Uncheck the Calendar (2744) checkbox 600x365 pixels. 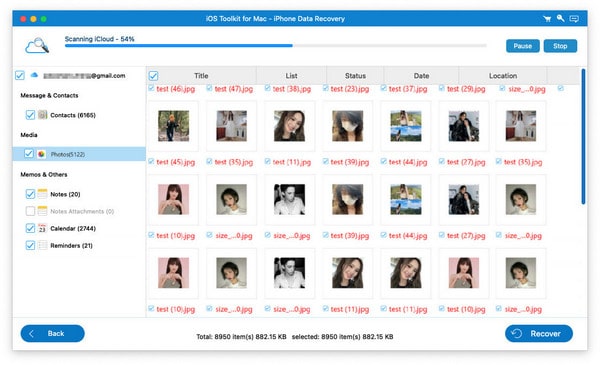click(30, 228)
